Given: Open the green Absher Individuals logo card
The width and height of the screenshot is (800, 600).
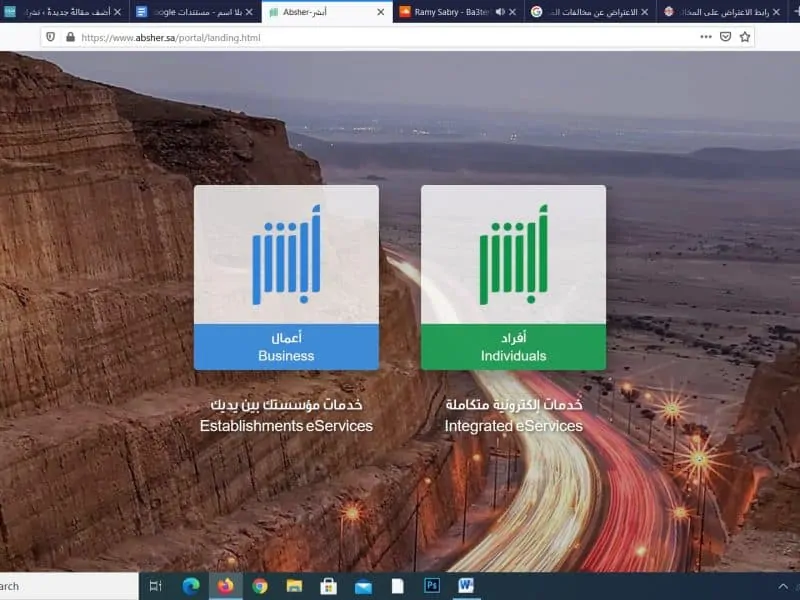Looking at the screenshot, I should pos(513,254).
